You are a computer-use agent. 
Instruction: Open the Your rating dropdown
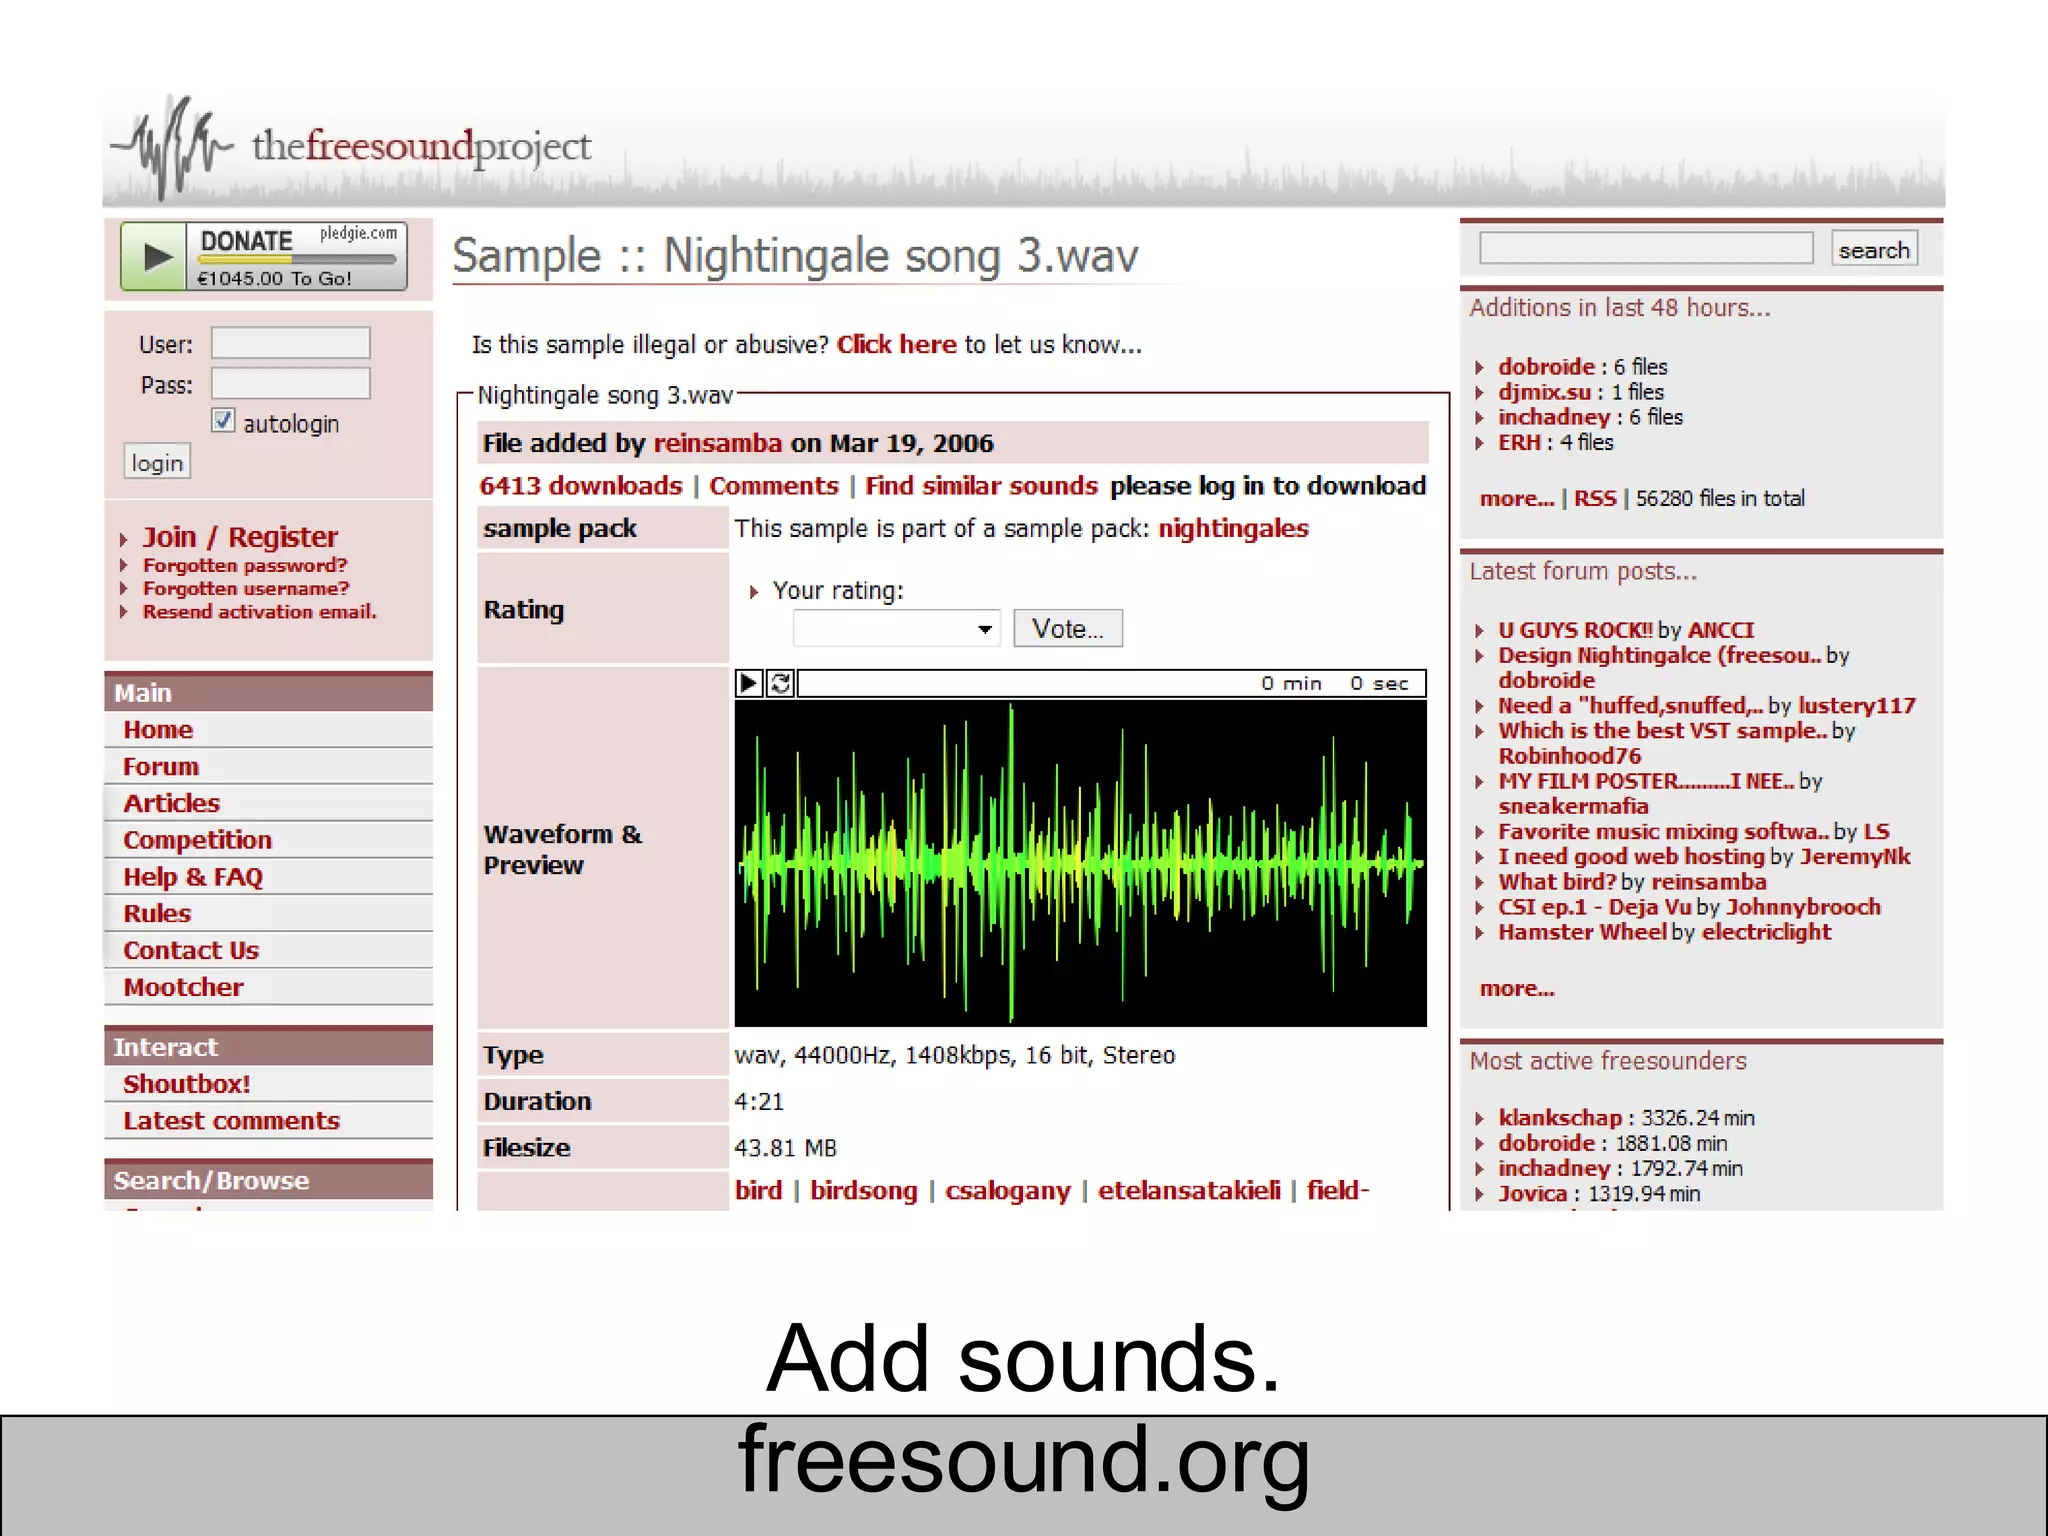click(x=897, y=629)
